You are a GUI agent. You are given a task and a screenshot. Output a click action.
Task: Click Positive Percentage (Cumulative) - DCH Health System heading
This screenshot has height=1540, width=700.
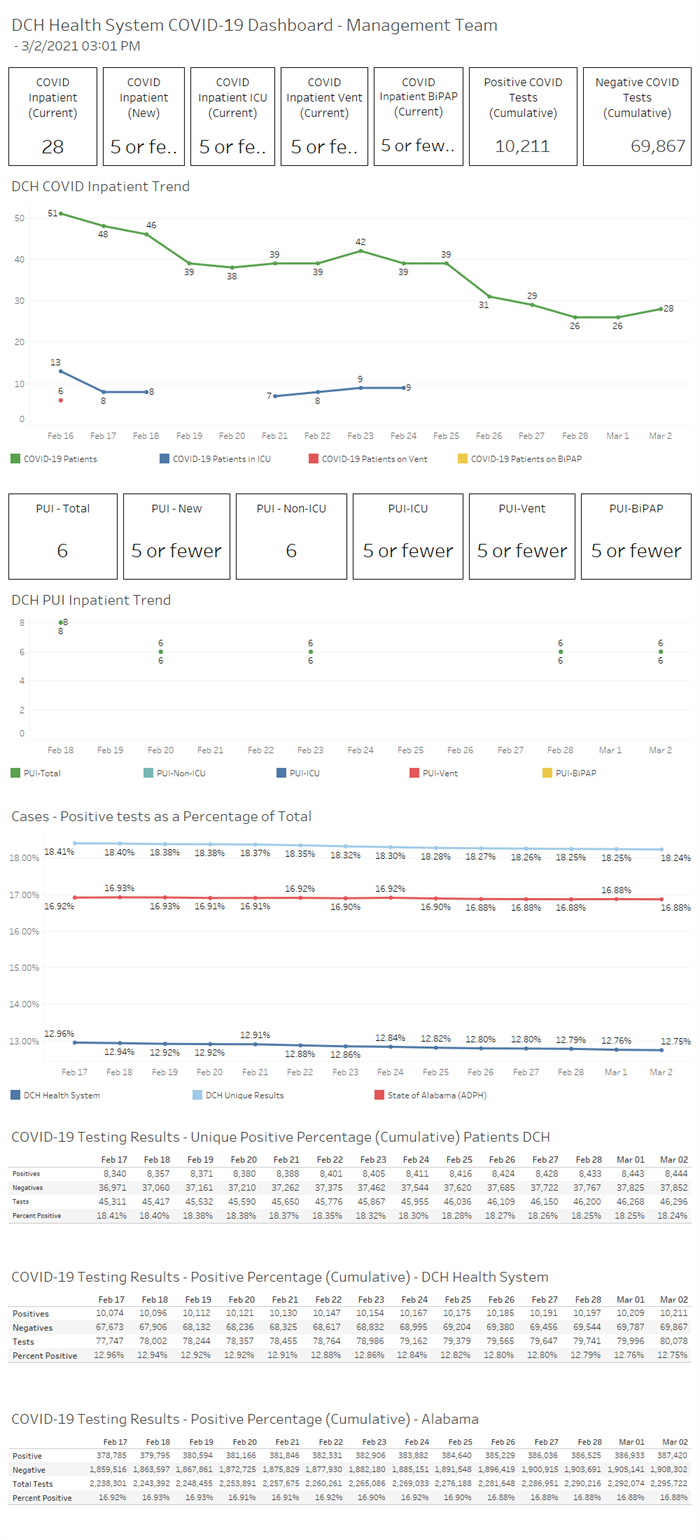pyautogui.click(x=280, y=1277)
